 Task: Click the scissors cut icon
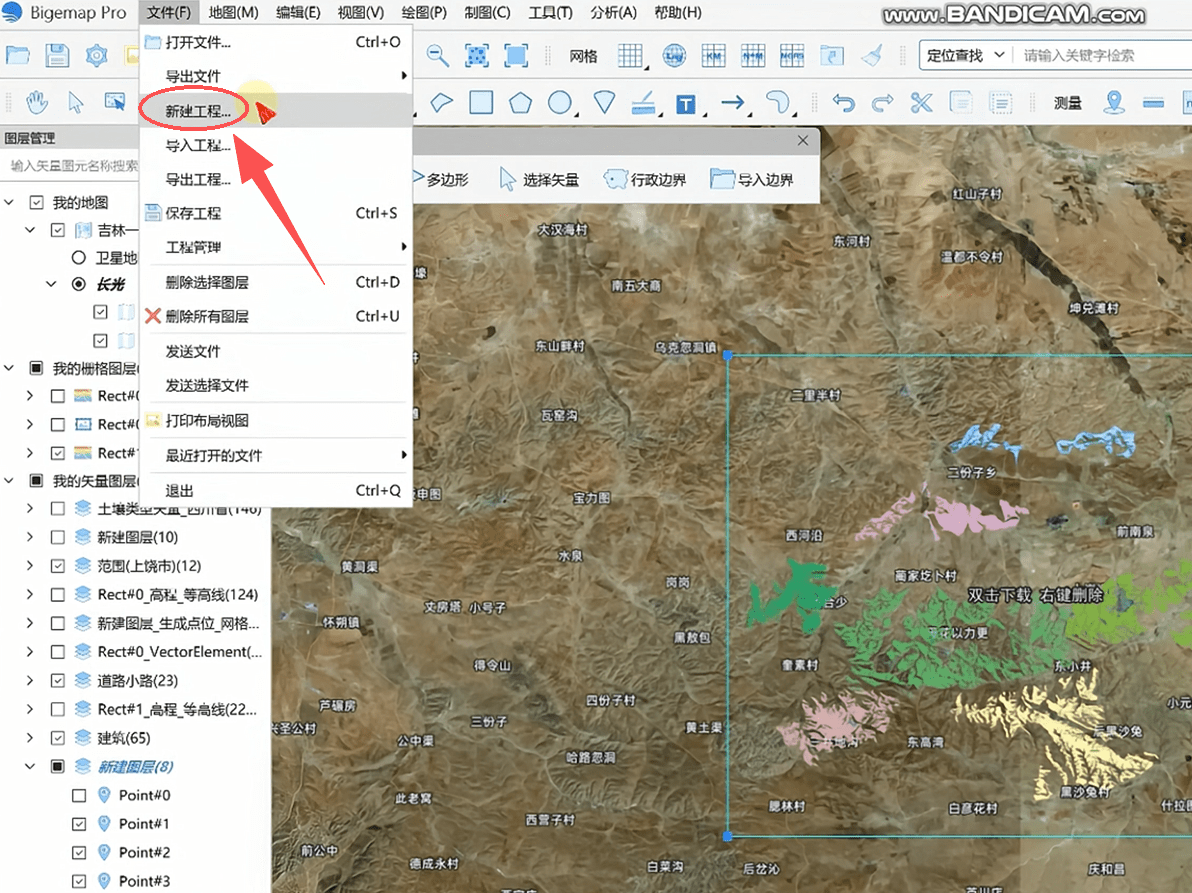pos(922,102)
